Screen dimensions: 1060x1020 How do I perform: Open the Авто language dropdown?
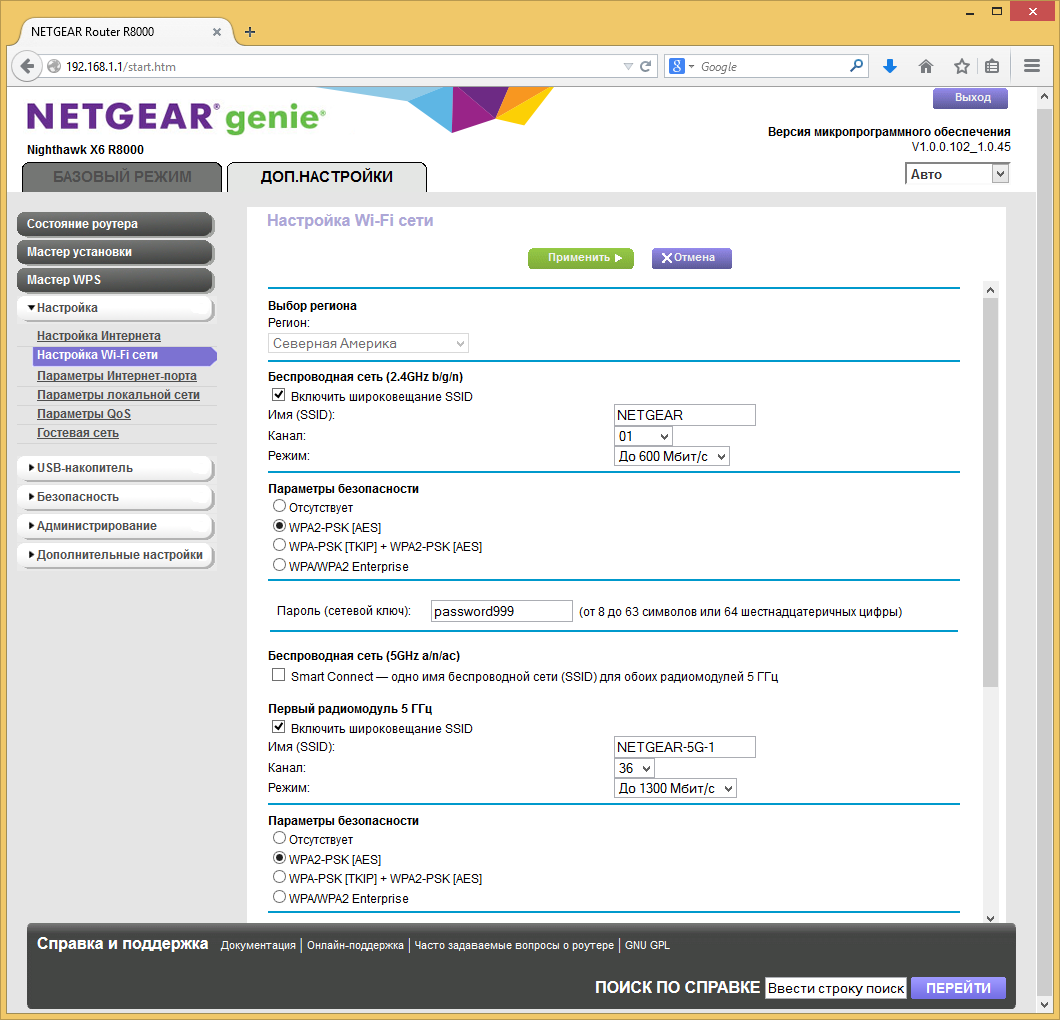click(957, 174)
